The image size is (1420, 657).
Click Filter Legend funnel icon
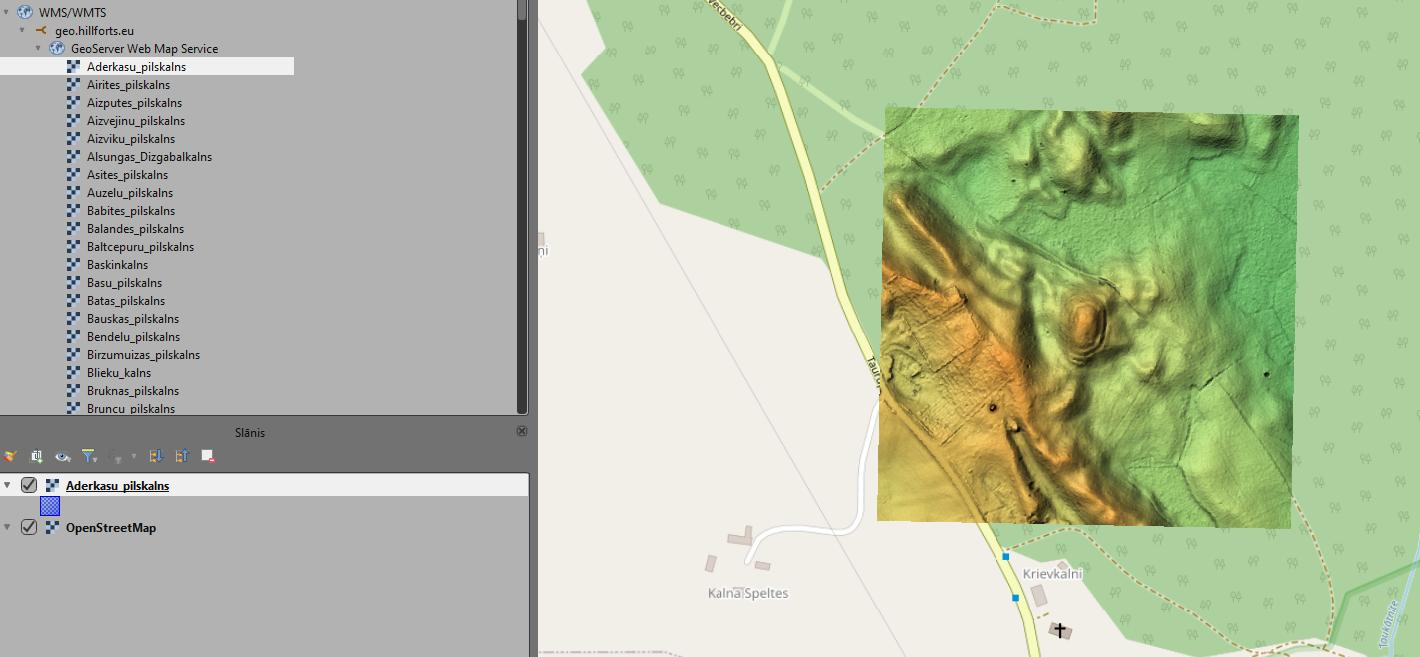pos(89,456)
